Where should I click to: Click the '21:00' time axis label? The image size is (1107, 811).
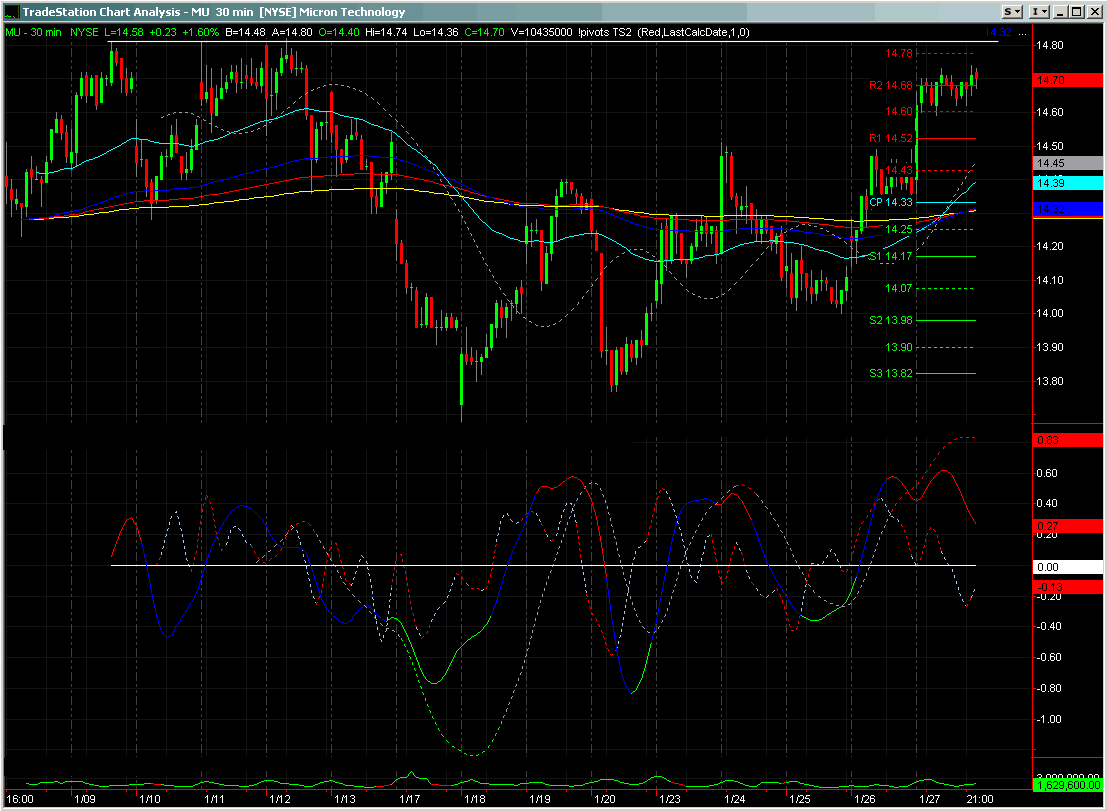tap(980, 799)
